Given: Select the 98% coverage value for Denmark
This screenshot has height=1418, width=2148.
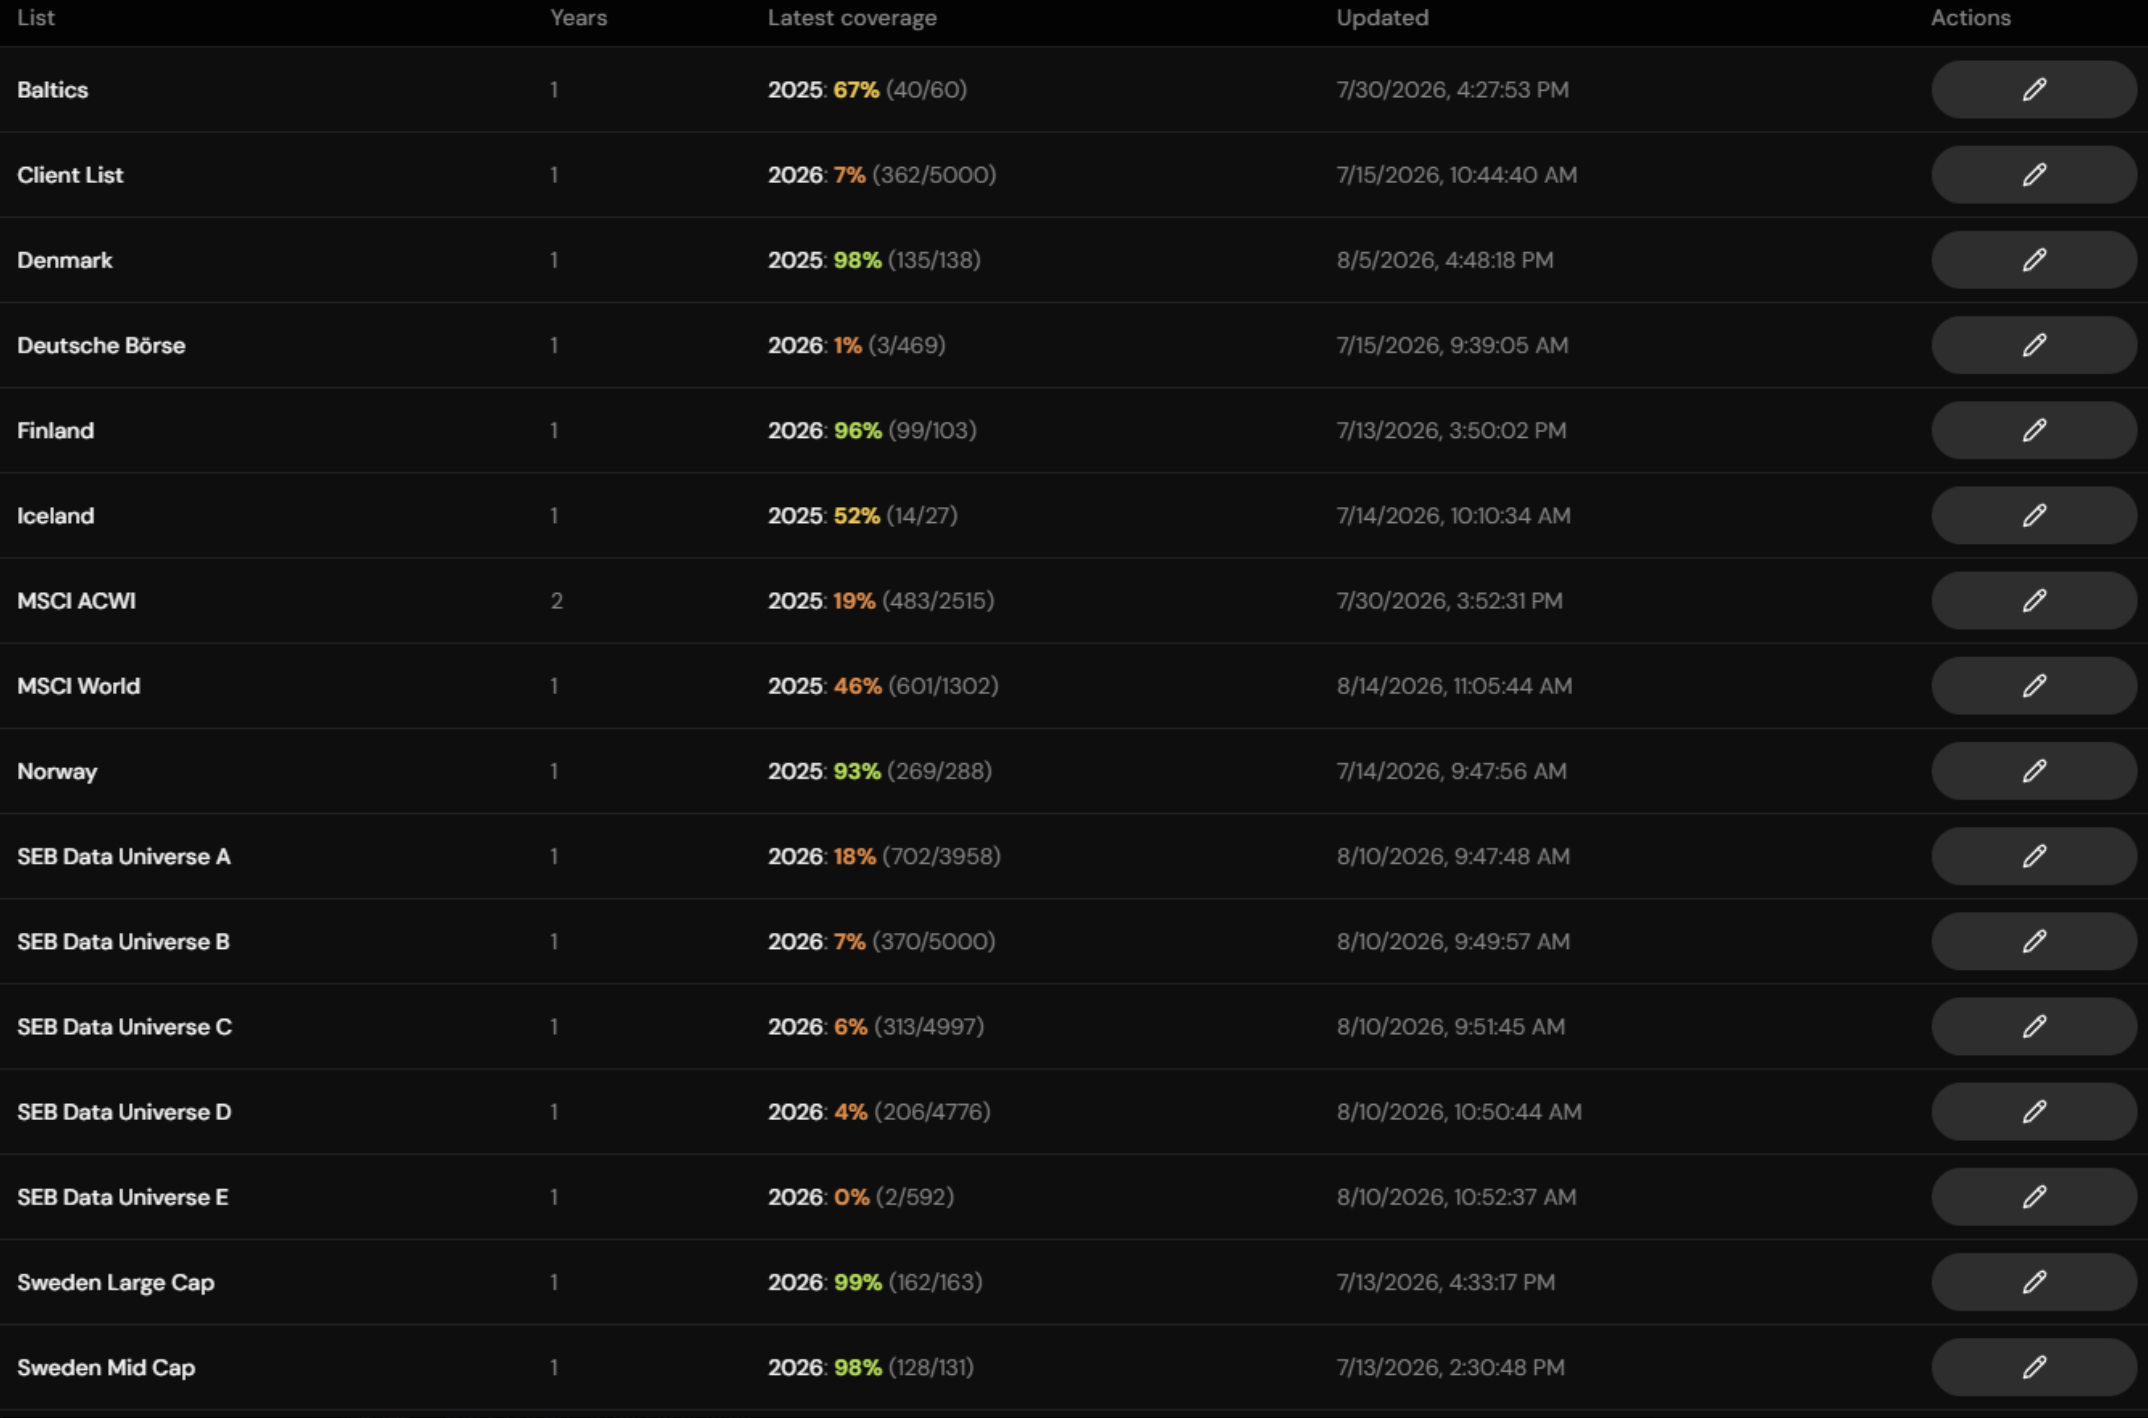Looking at the screenshot, I should pos(857,260).
